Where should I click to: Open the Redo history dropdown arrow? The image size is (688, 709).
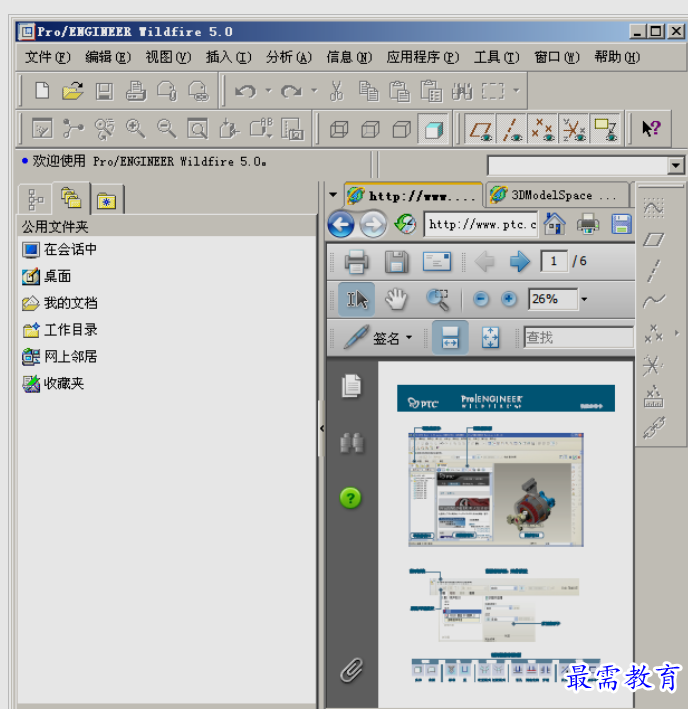[x=314, y=90]
